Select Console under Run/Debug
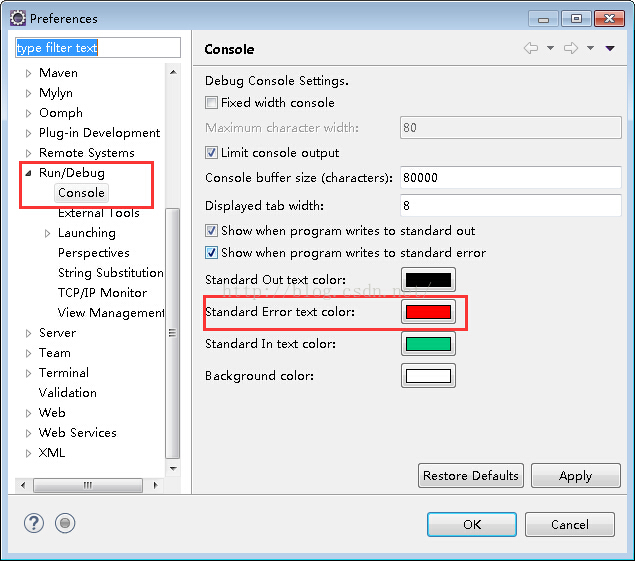635x561 pixels. [81, 193]
